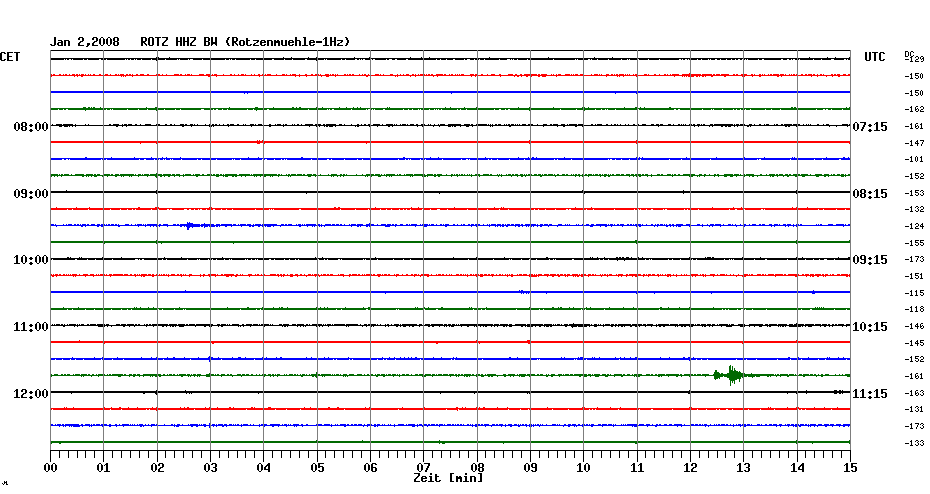930x494 pixels.
Task: Click the 08:00 CET time label
Action: click(x=31, y=126)
